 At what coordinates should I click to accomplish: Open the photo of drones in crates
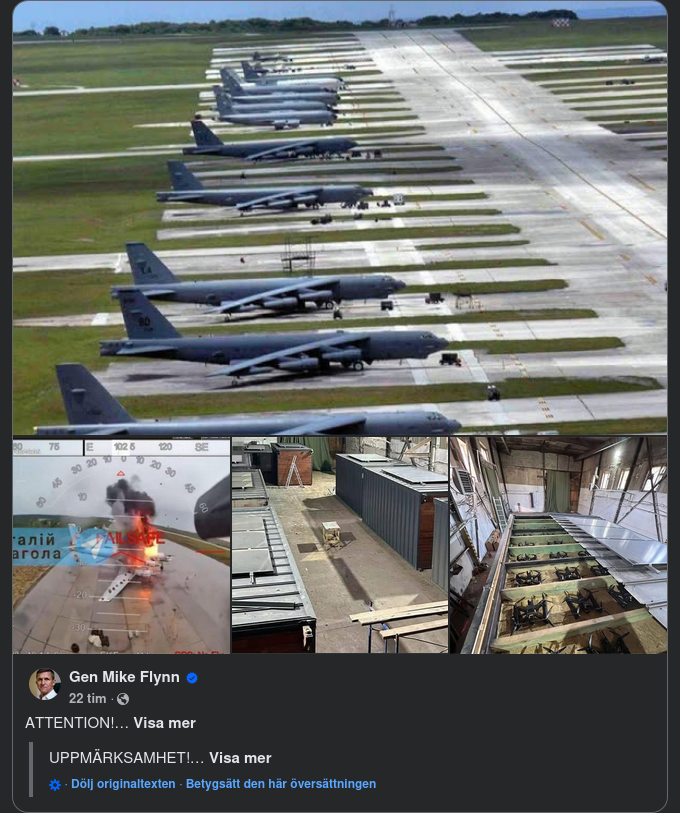click(558, 545)
